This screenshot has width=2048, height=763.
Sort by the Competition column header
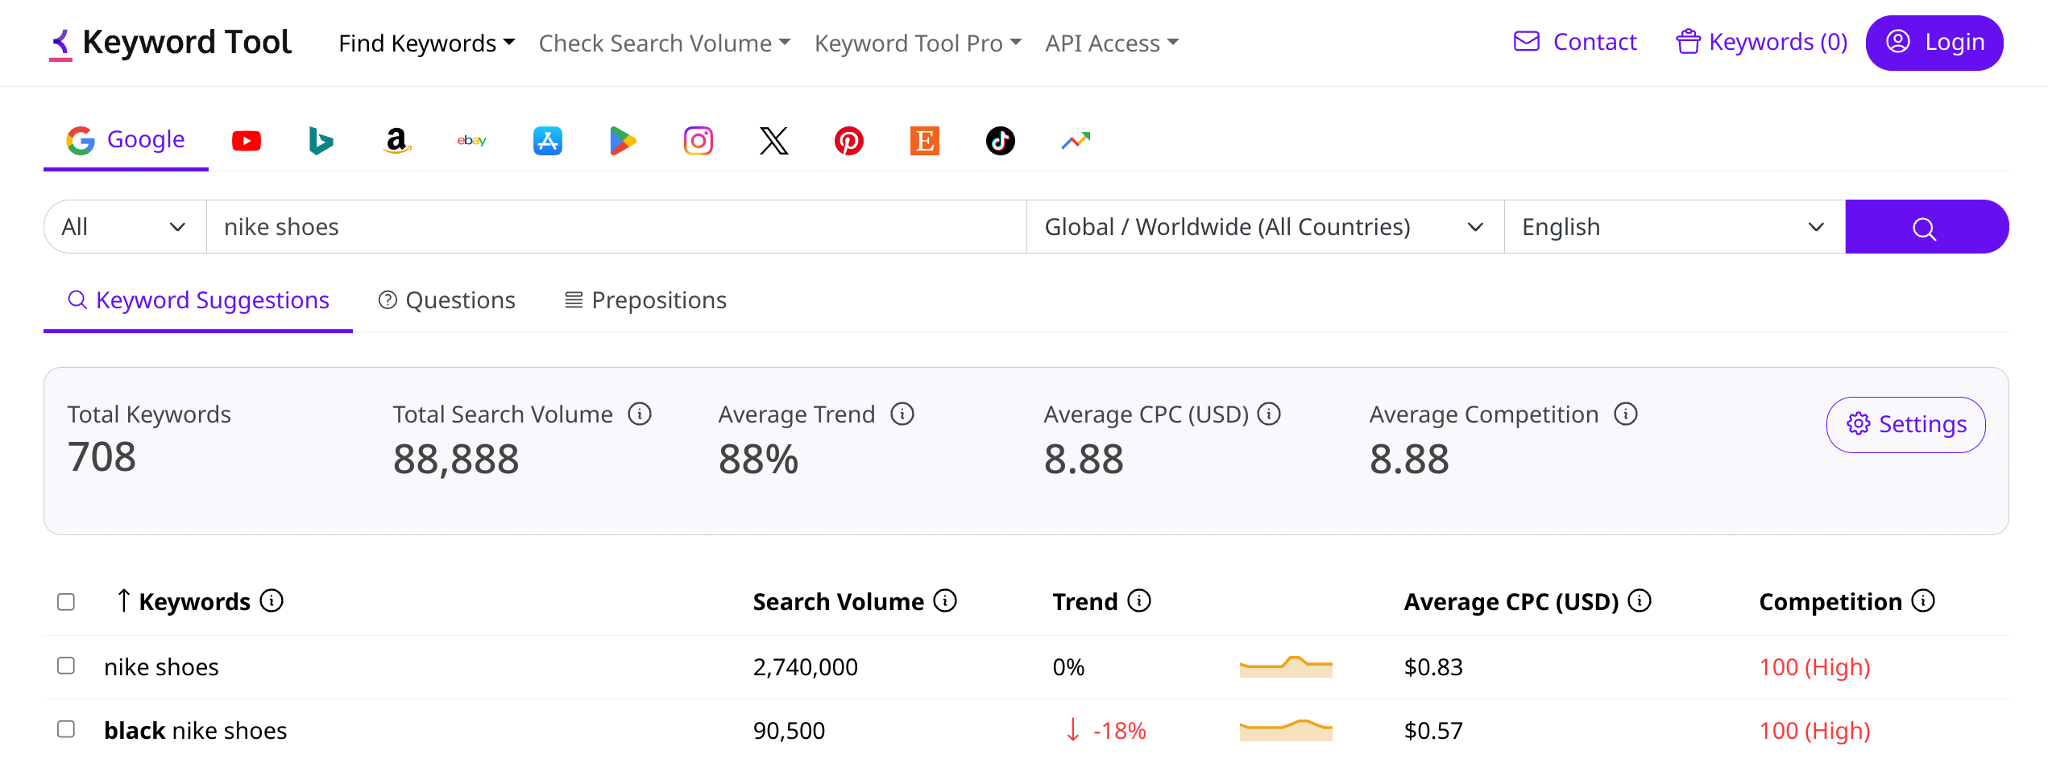[1830, 602]
